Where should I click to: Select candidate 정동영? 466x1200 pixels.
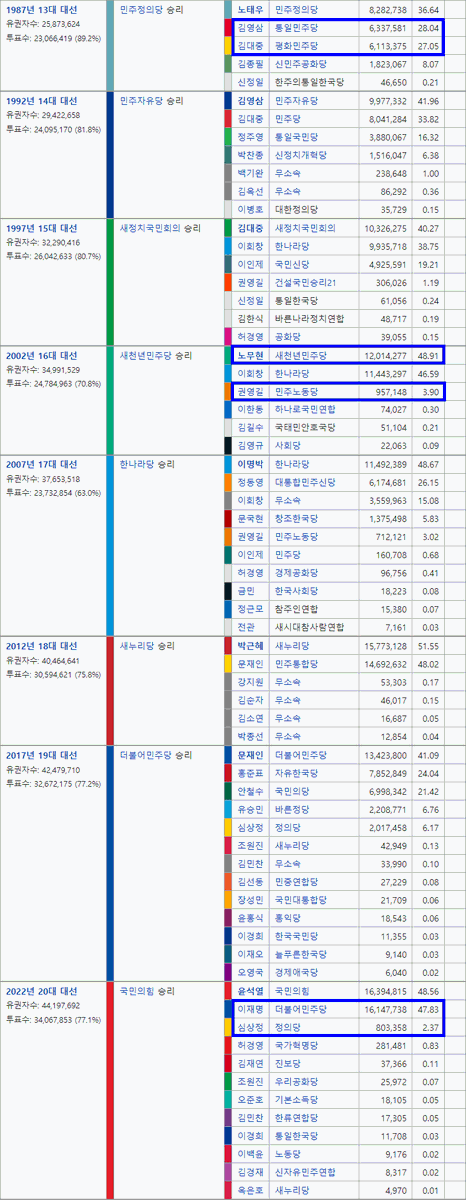(x=252, y=482)
